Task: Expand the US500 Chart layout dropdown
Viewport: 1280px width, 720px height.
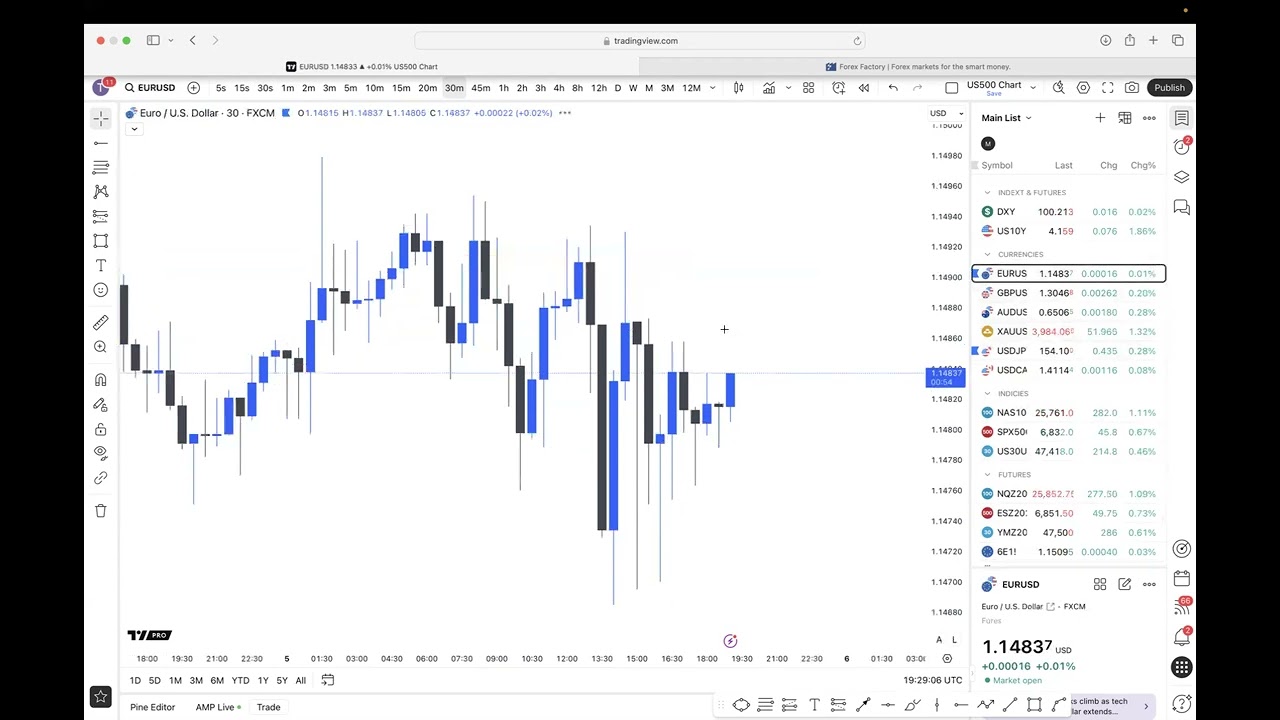Action: click(1031, 86)
